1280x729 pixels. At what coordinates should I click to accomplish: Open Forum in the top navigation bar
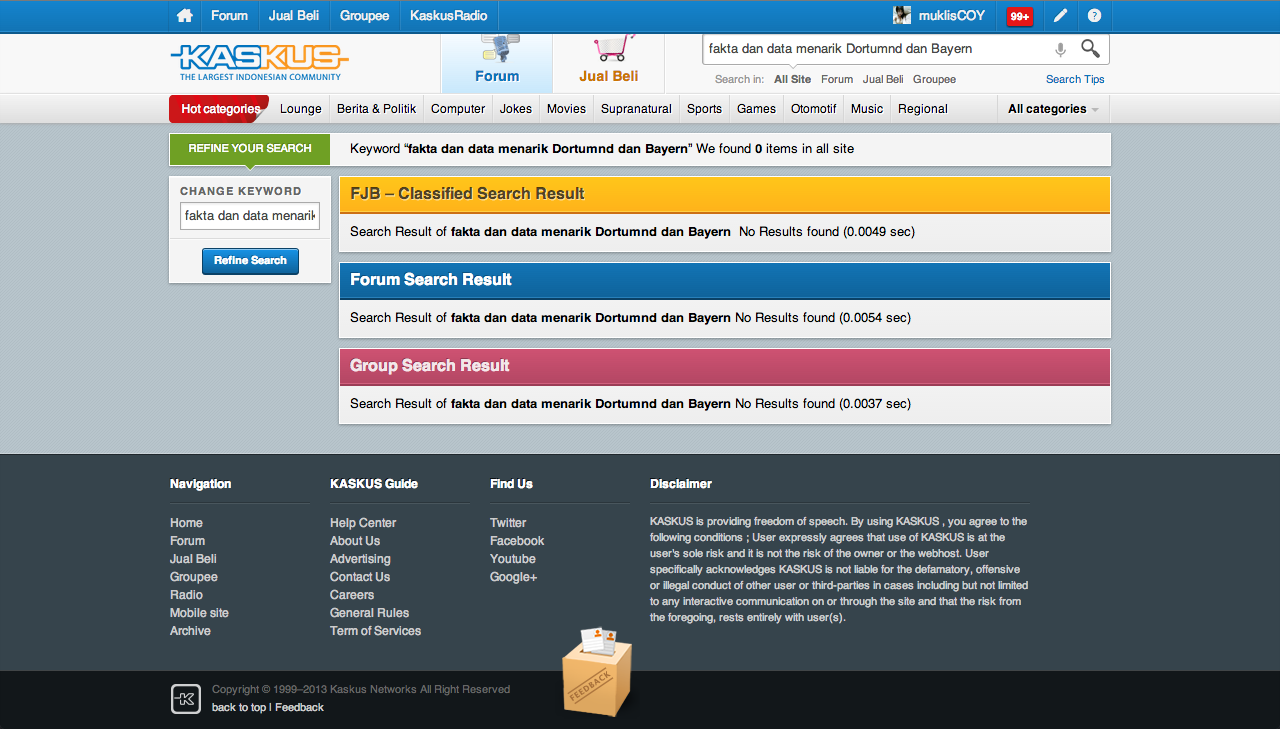[229, 16]
